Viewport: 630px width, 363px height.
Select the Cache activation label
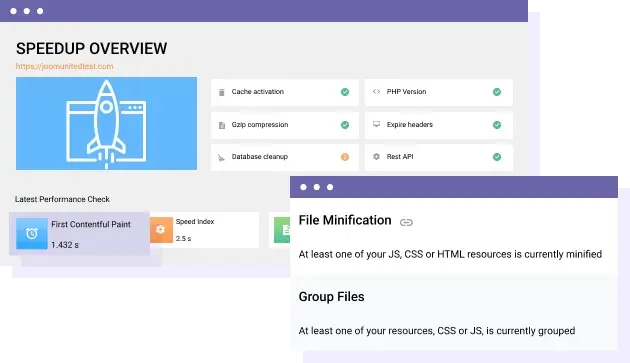coord(258,92)
